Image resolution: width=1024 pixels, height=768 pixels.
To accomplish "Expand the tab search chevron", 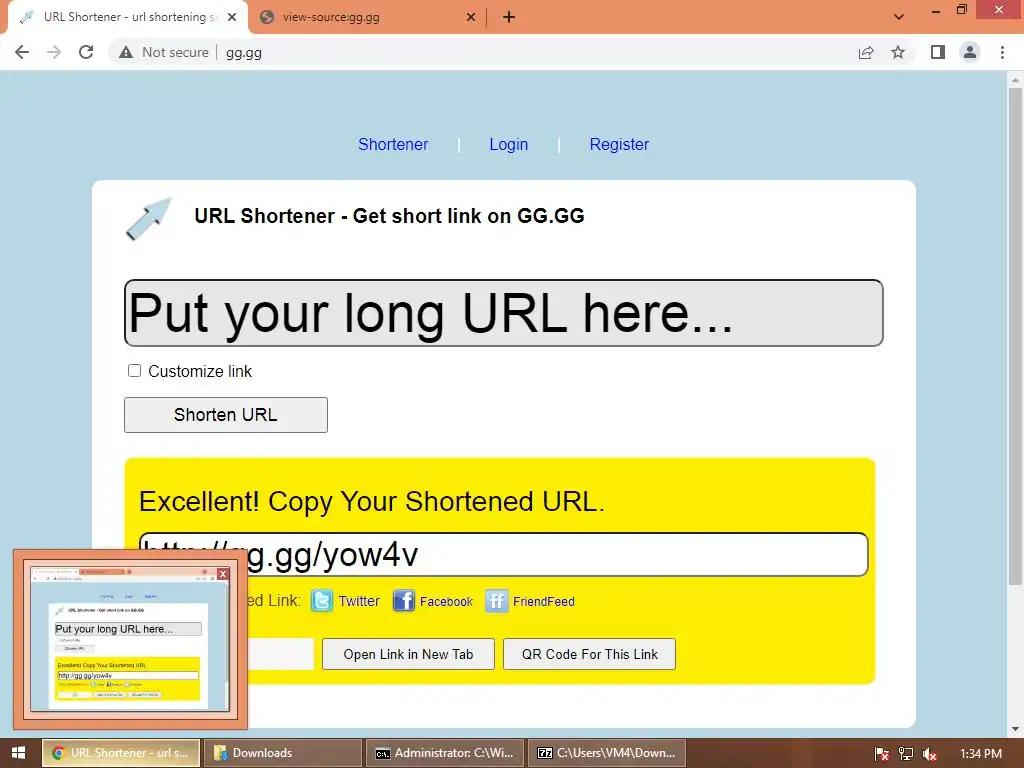I will 899,17.
